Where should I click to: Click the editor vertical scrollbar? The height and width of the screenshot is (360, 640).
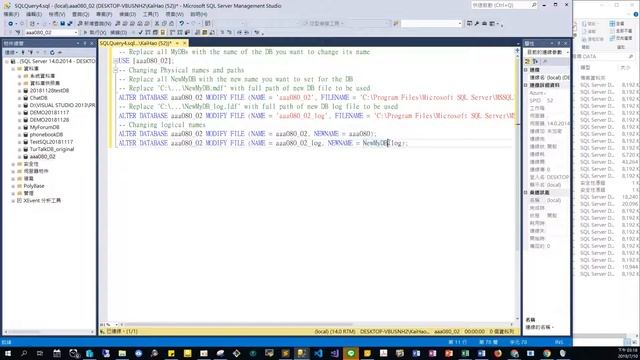click(518, 184)
